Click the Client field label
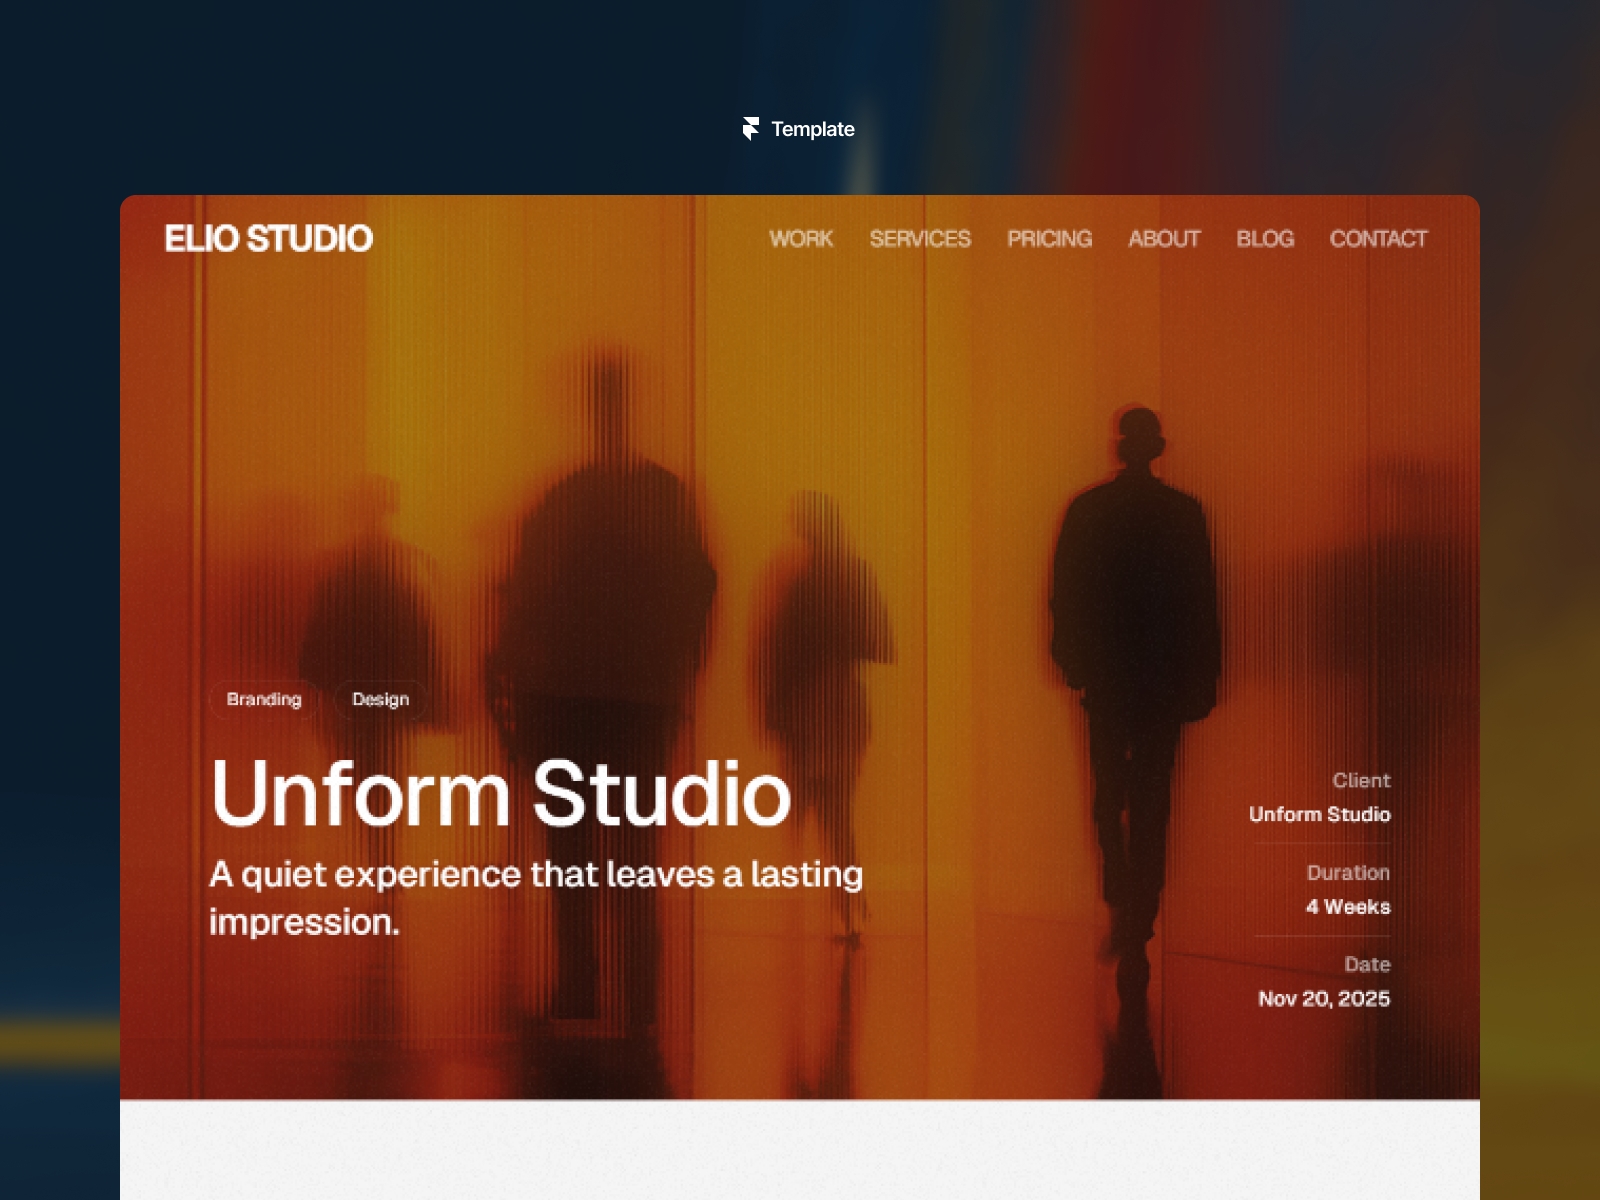The width and height of the screenshot is (1600, 1200). [x=1362, y=781]
